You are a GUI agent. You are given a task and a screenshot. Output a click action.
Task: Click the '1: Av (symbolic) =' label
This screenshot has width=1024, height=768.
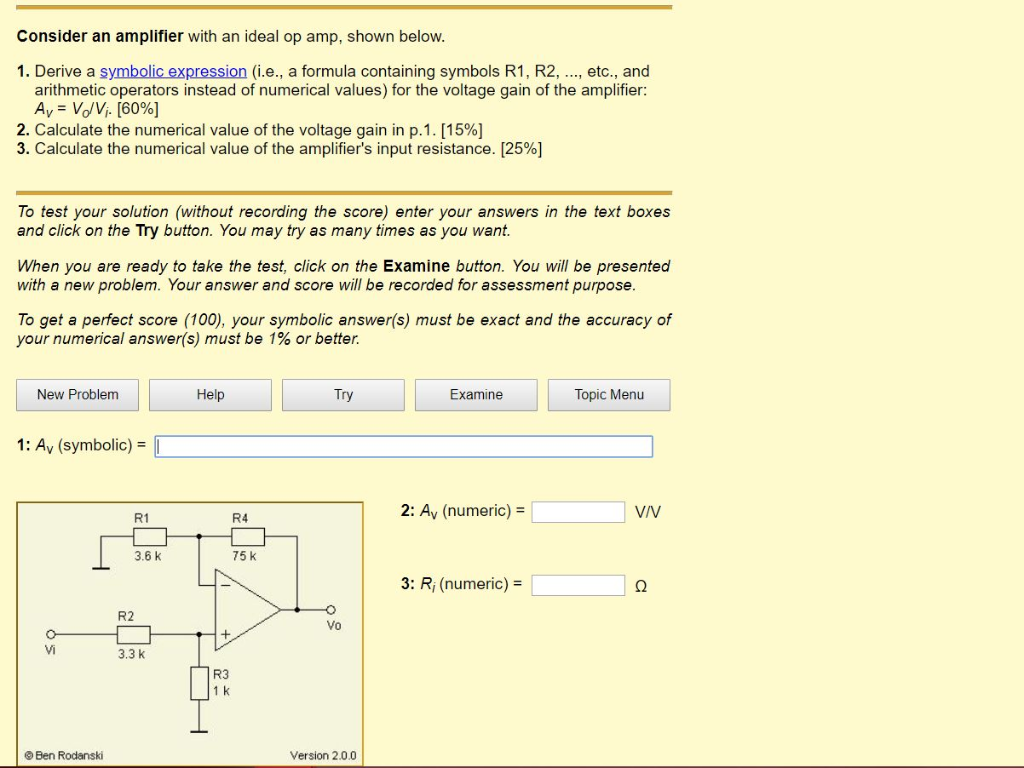click(x=82, y=445)
